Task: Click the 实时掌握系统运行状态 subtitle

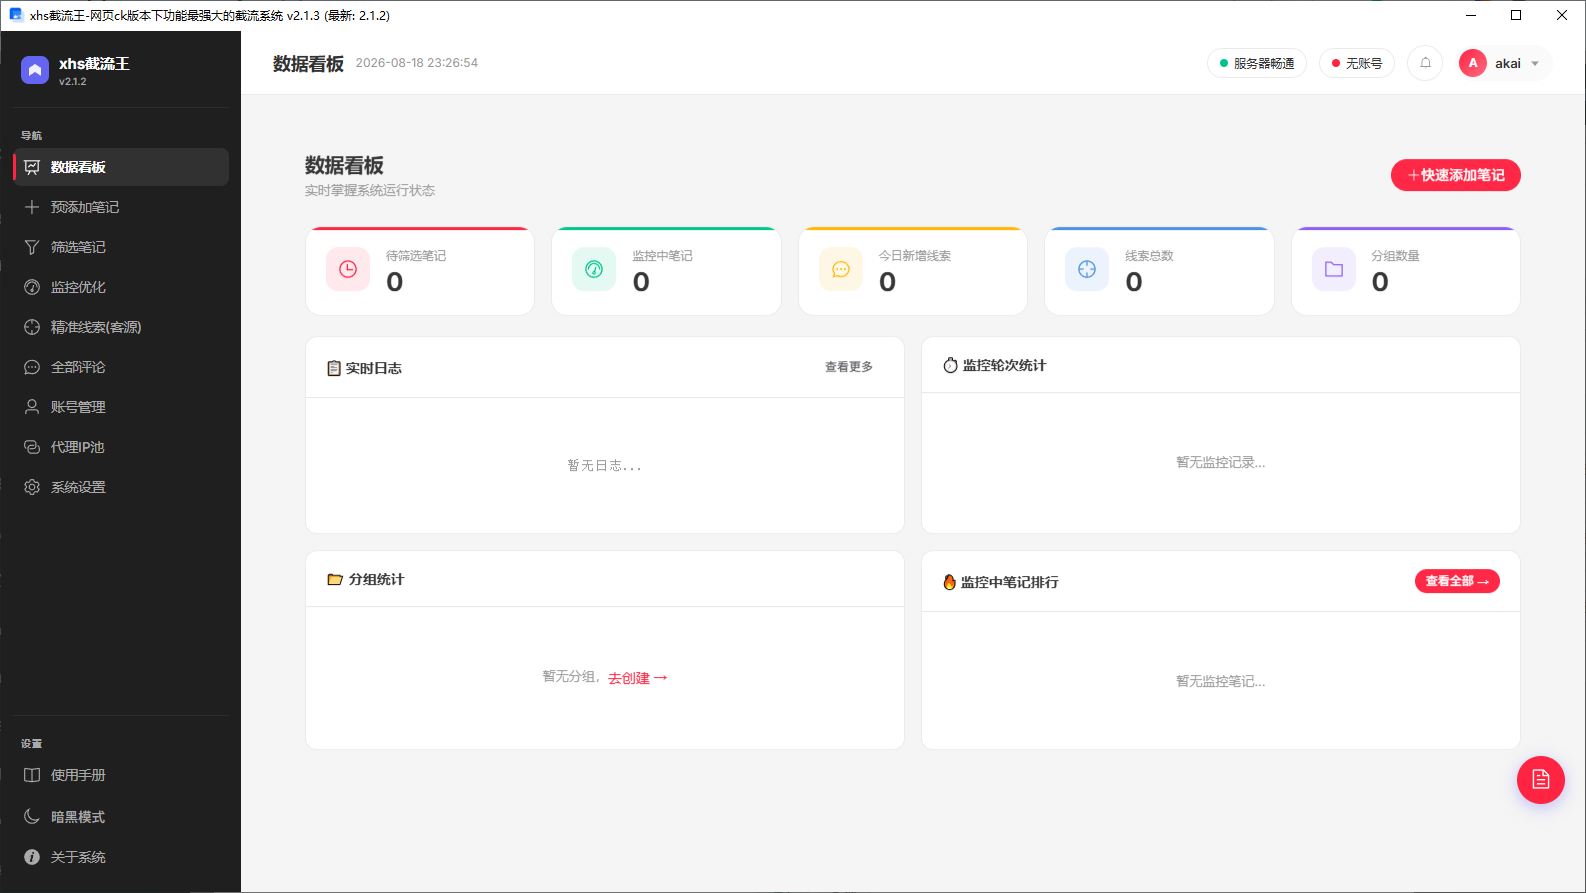Action: coord(370,190)
